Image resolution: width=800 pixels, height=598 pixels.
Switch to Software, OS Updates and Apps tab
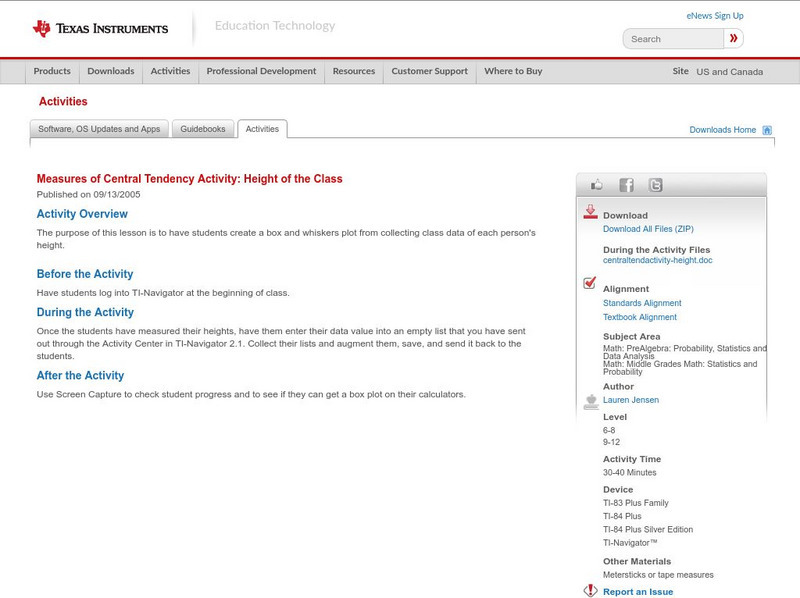pos(99,129)
